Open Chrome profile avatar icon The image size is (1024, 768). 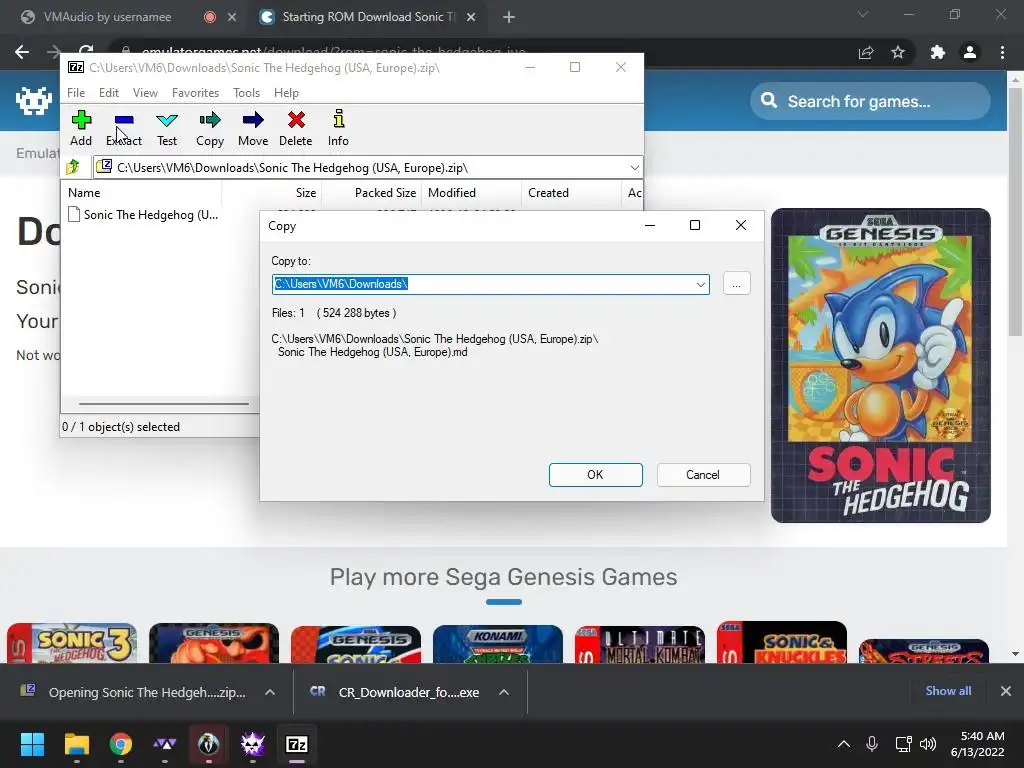pos(970,52)
